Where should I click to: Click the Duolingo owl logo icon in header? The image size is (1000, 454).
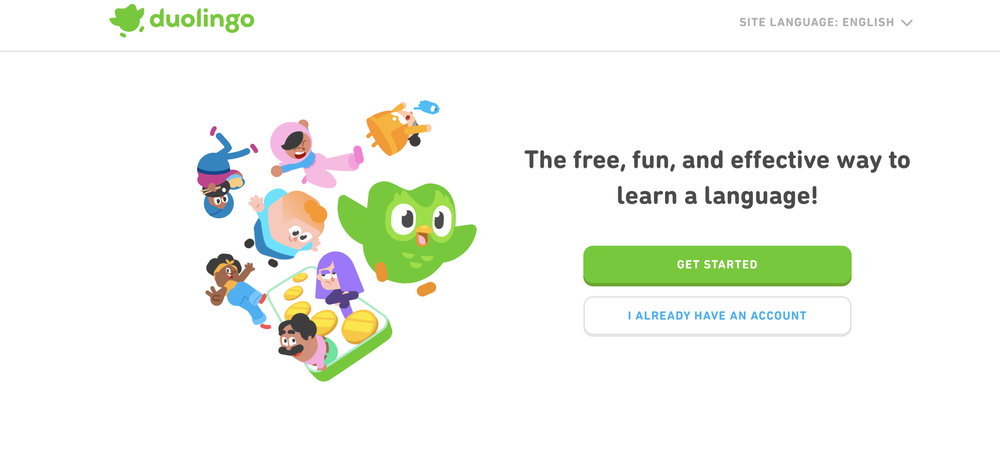tap(127, 20)
